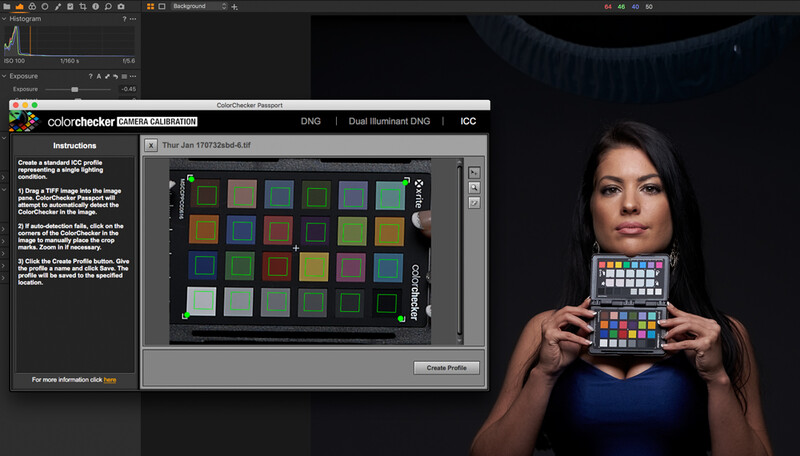Apply auto adjust A in Exposure panel
This screenshot has height=456, width=800.
point(99,77)
